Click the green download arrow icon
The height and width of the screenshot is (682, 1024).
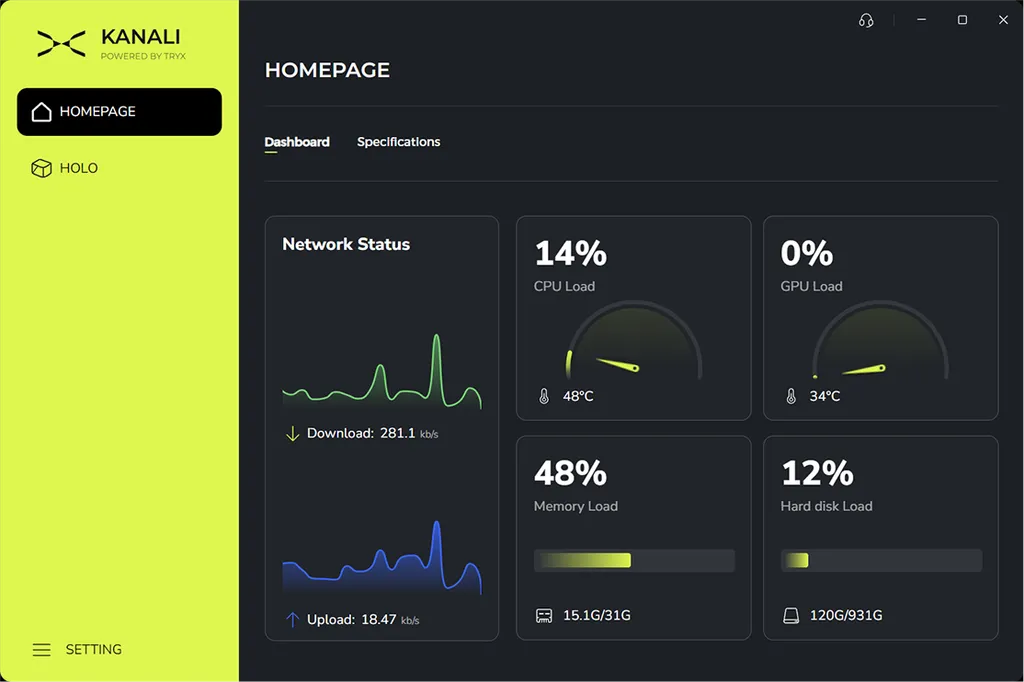pyautogui.click(x=293, y=433)
